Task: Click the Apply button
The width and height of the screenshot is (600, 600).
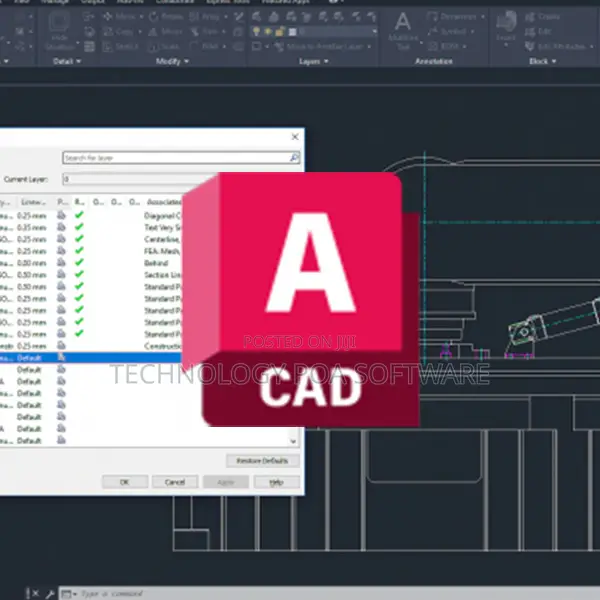Action: pyautogui.click(x=226, y=482)
